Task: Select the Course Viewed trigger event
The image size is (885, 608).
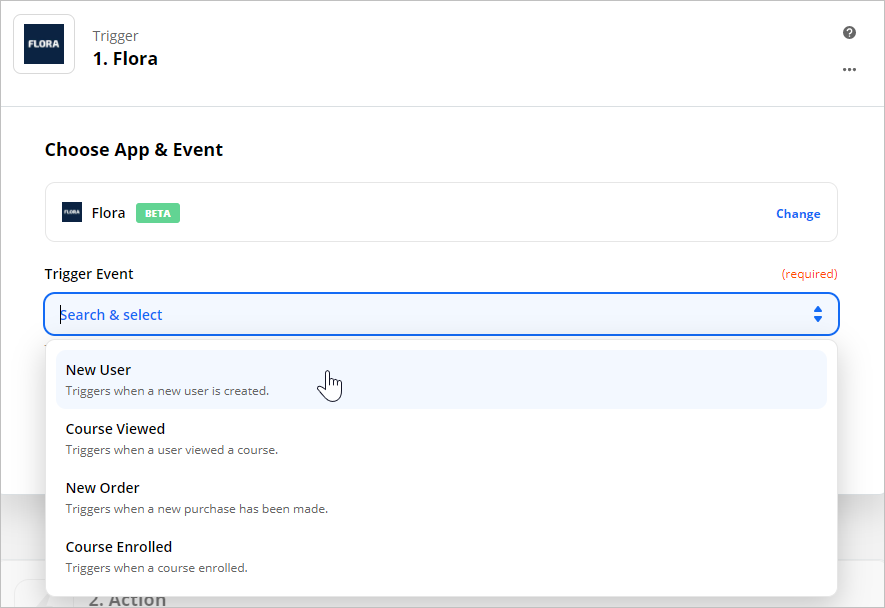Action: [441, 439]
